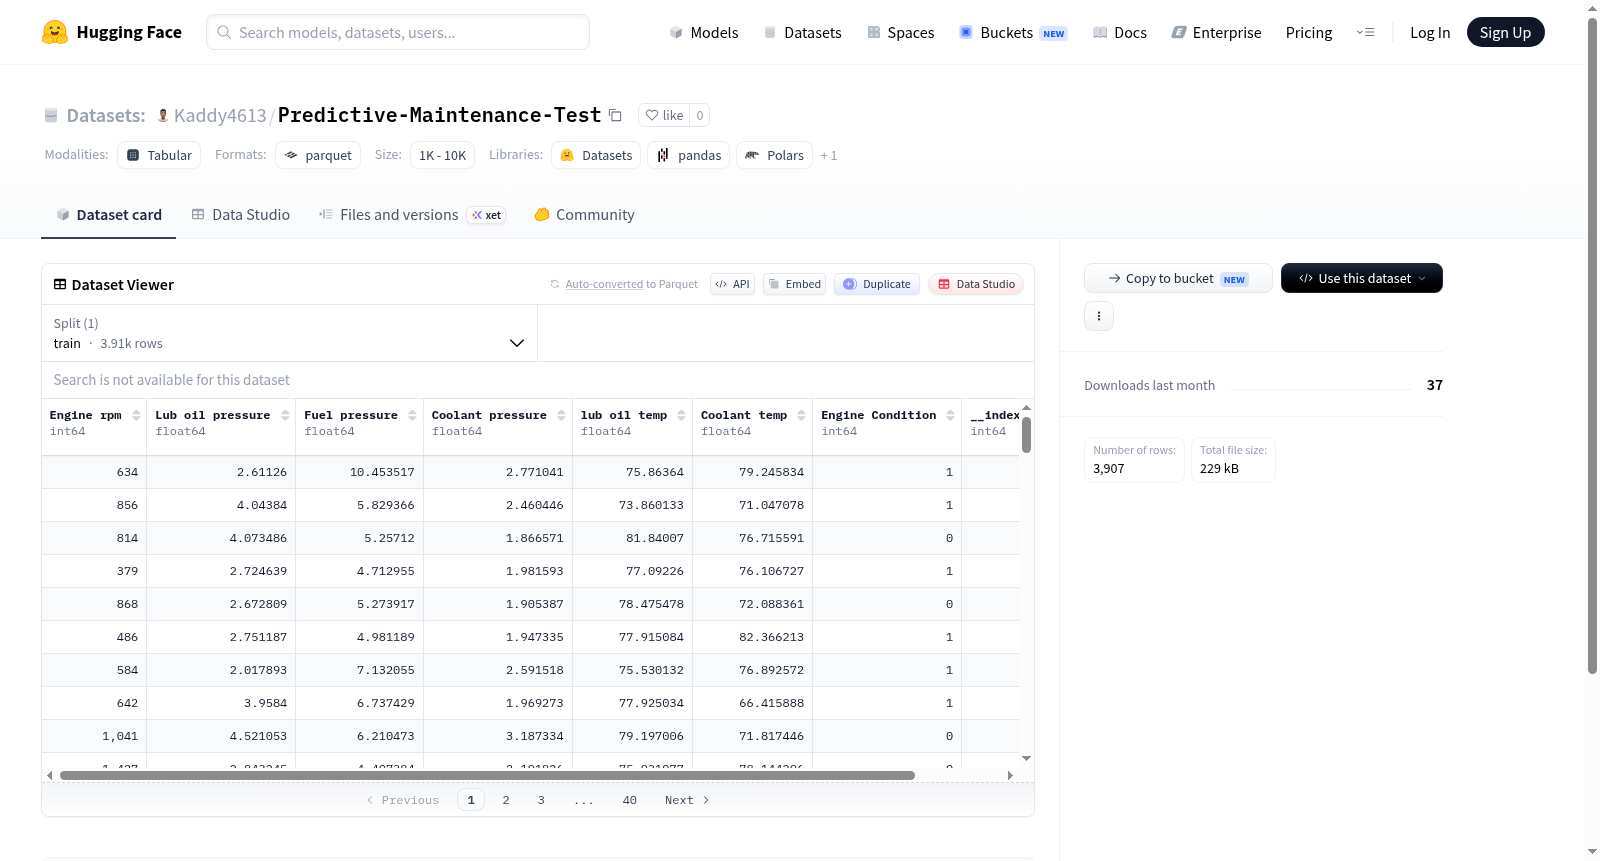Image resolution: width=1600 pixels, height=861 pixels.
Task: Sort by Engine Condition column arrows
Action: 950,415
